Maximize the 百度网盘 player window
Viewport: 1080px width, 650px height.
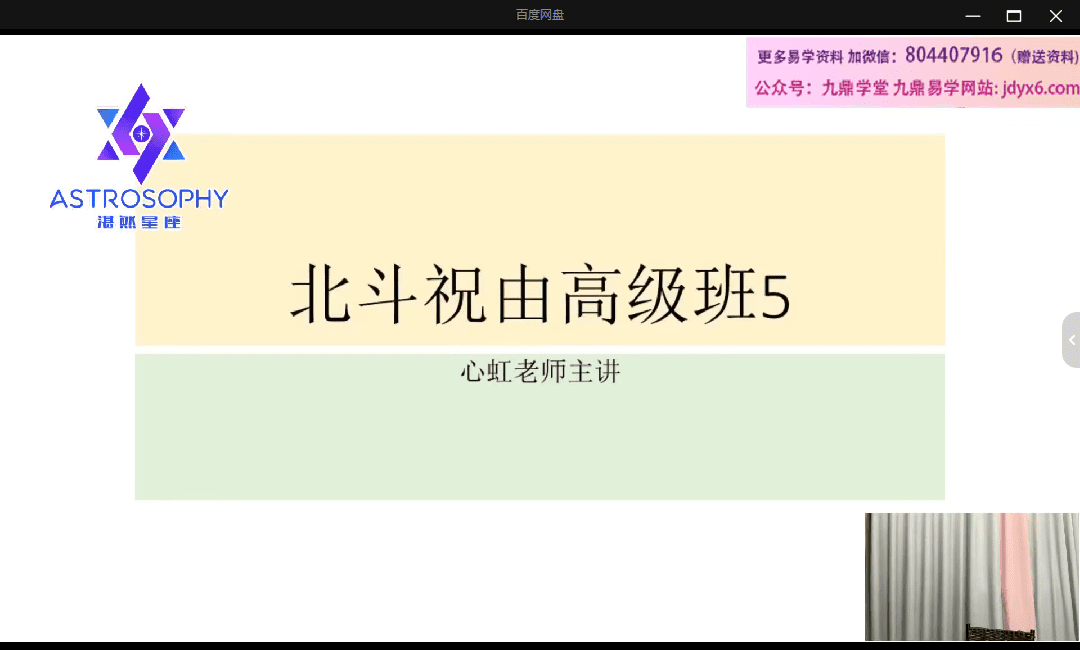click(1013, 15)
